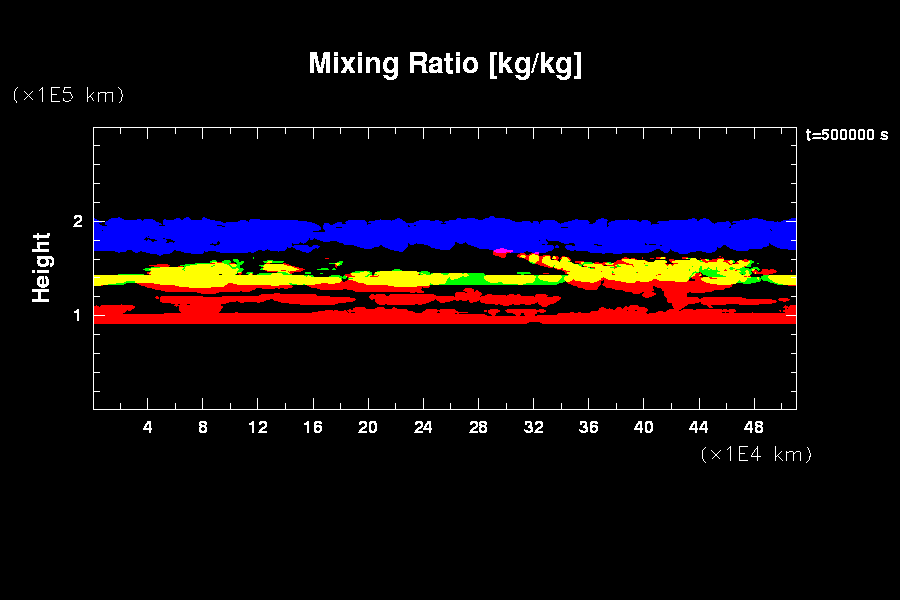Click the 't=500000 s' time label
This screenshot has height=600, width=900.
tap(847, 135)
